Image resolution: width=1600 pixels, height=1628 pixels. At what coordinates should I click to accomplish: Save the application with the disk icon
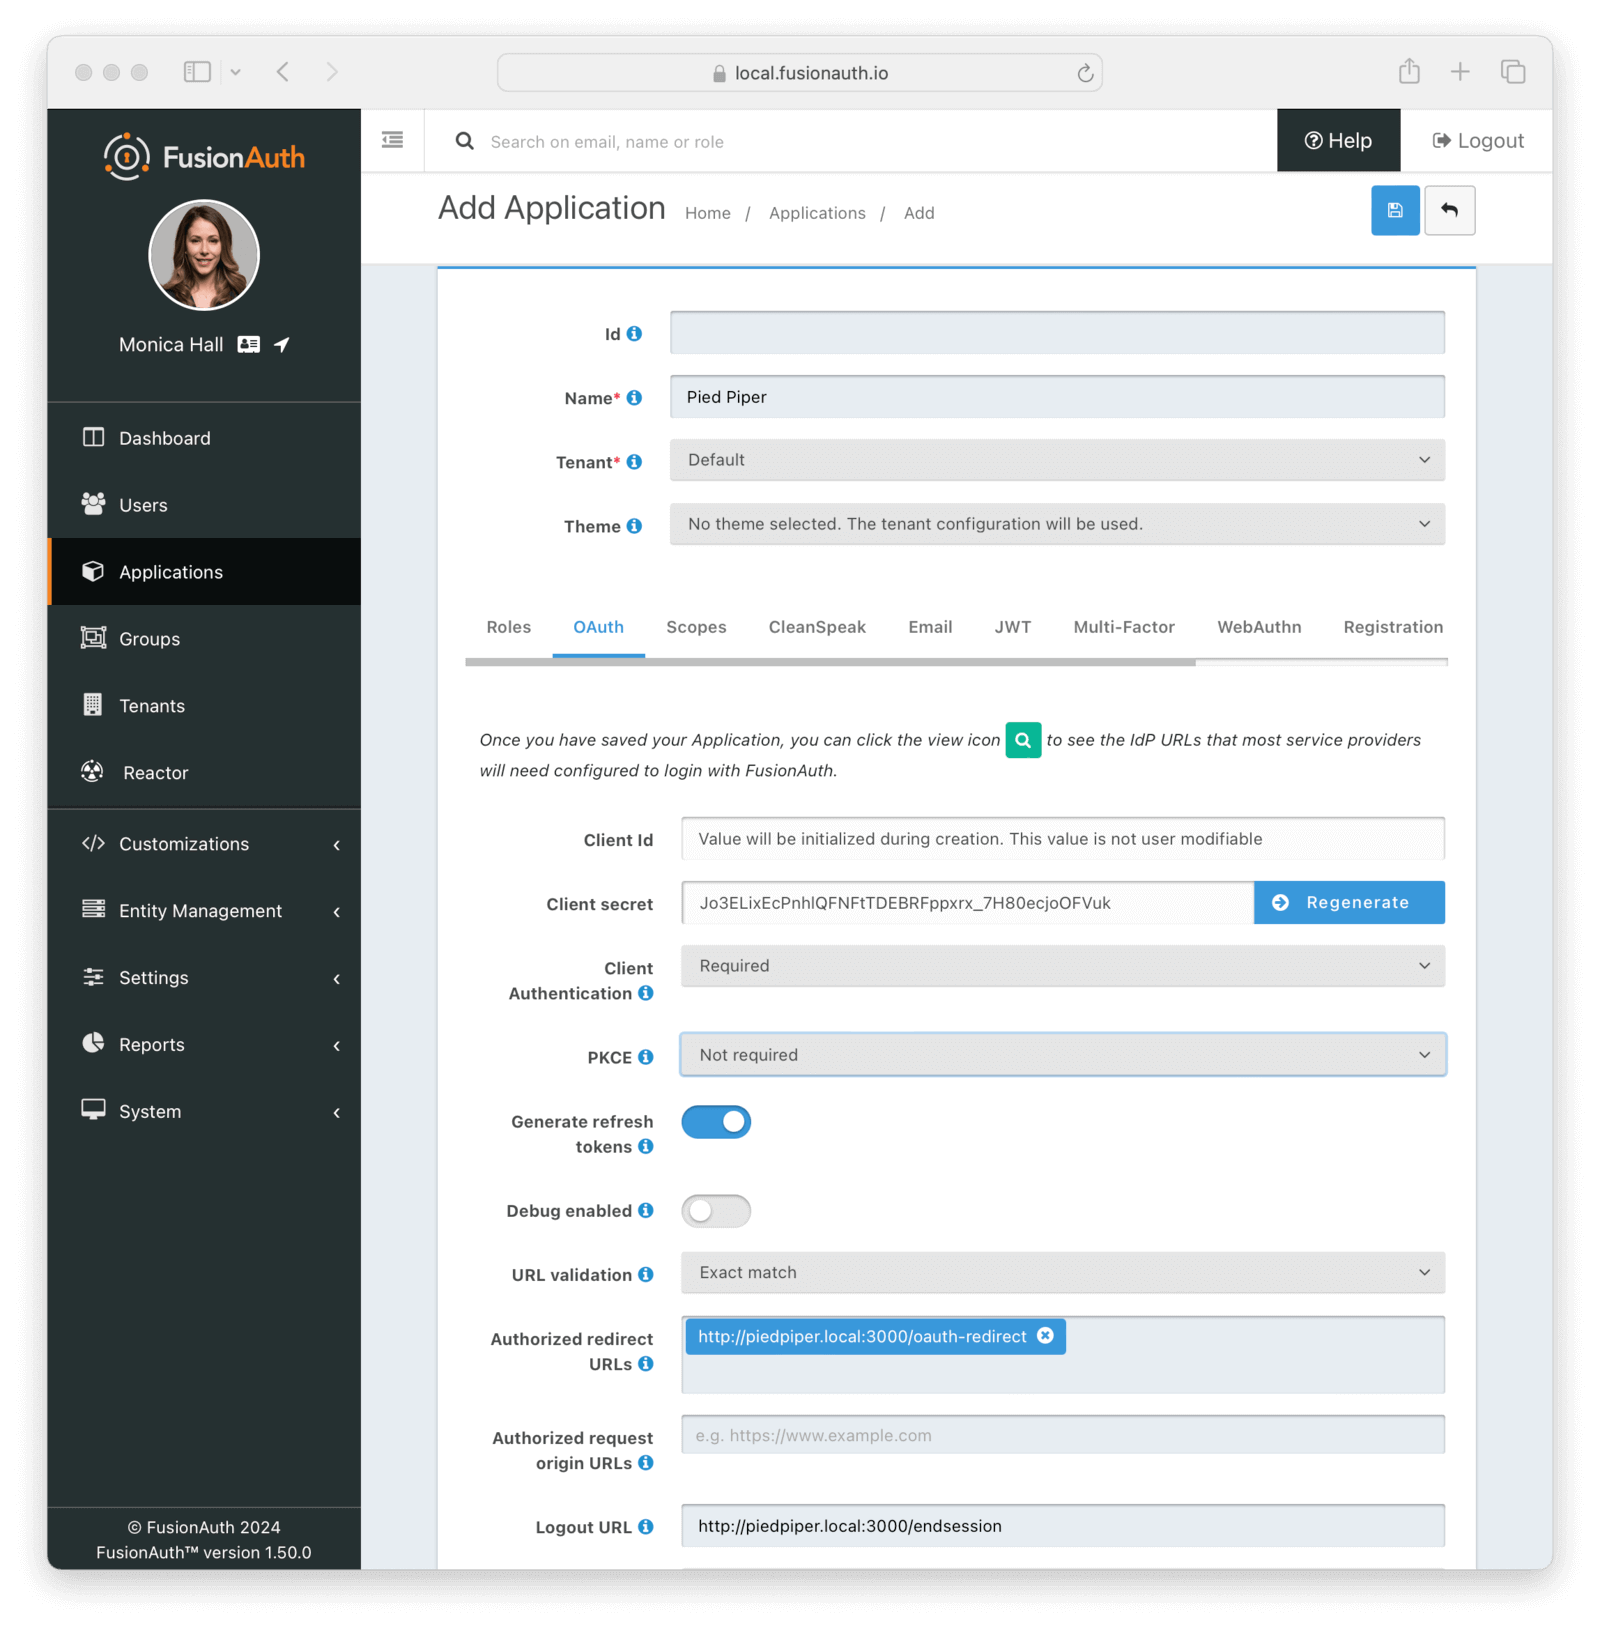(1395, 210)
